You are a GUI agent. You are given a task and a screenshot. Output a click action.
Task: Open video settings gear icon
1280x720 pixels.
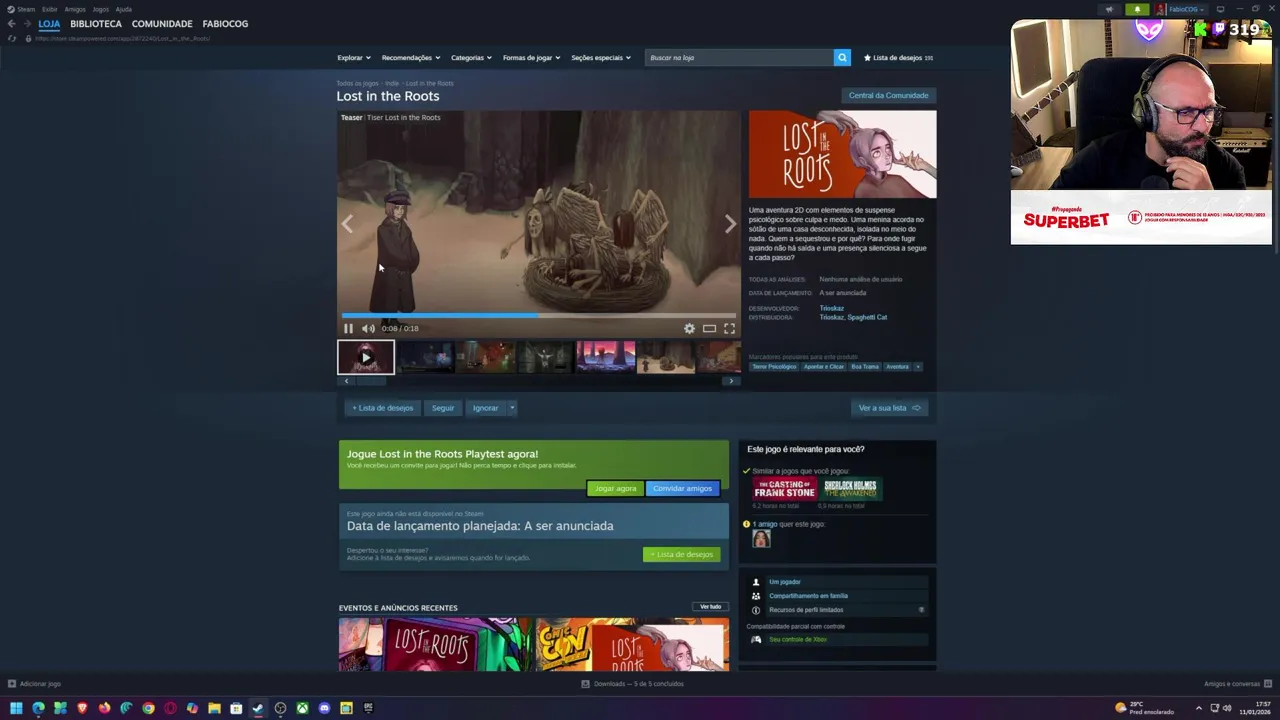click(x=689, y=328)
